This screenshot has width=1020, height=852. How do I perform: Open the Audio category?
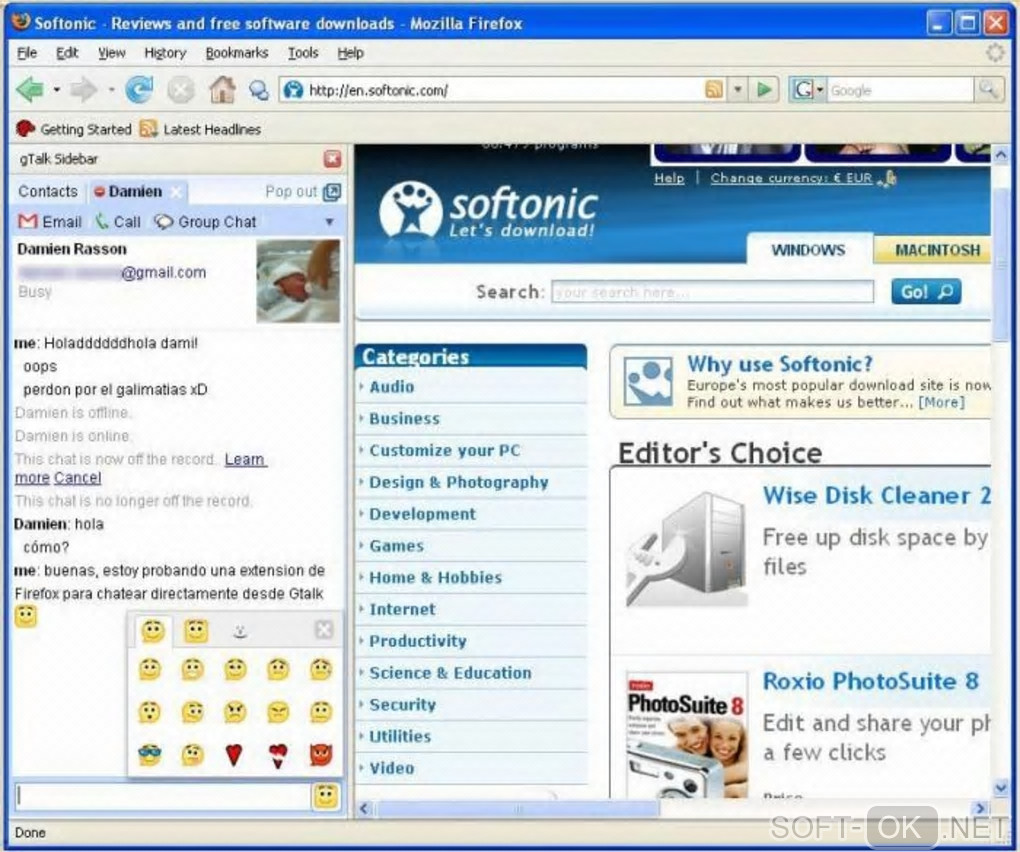392,387
